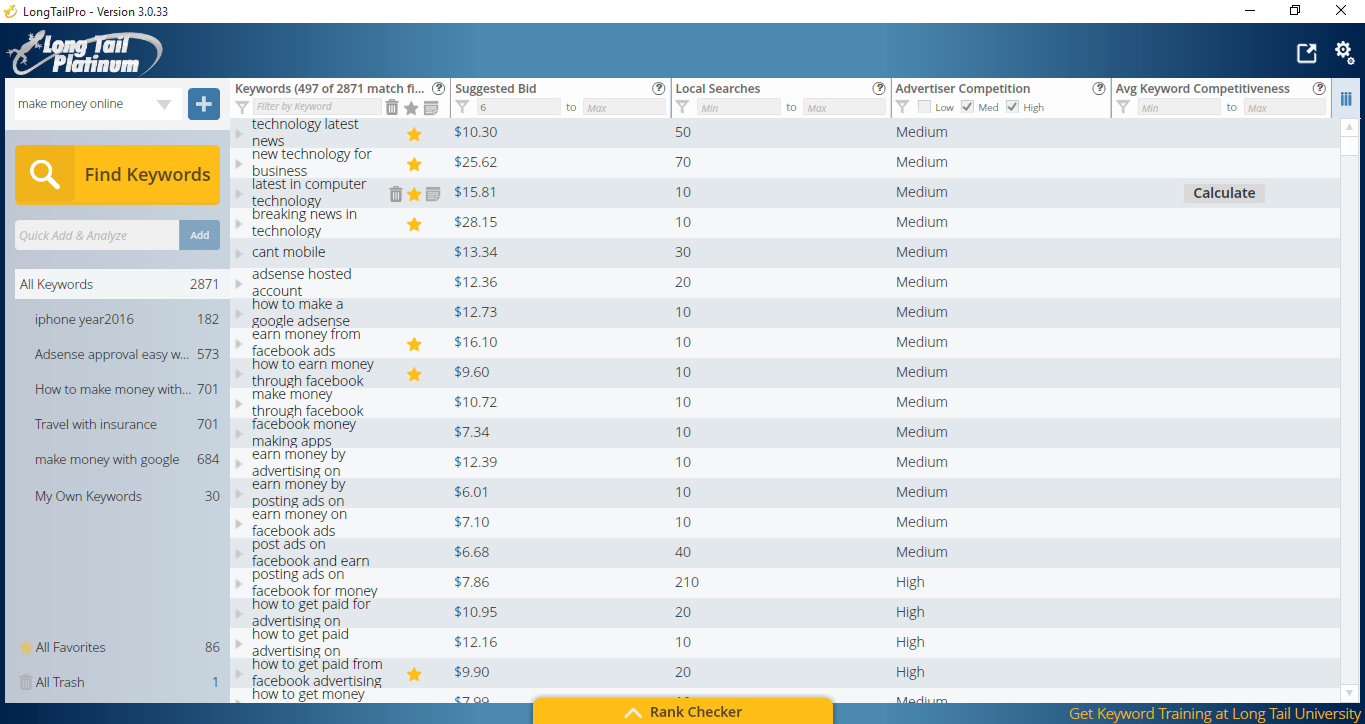Open the export/share icon in header

(x=1307, y=54)
